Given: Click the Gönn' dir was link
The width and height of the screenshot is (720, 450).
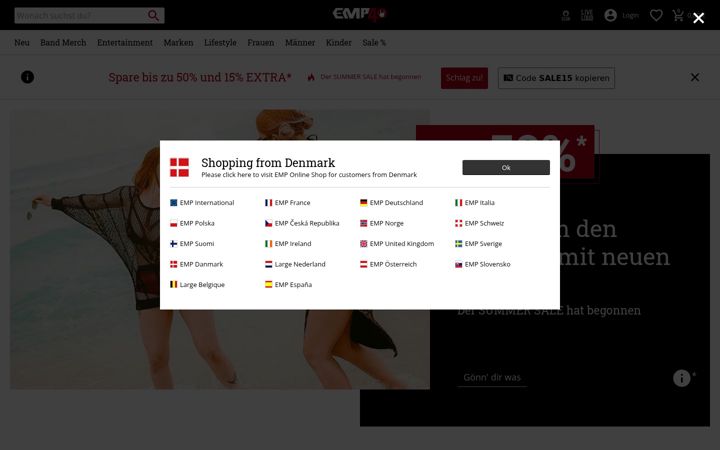Looking at the screenshot, I should (x=492, y=377).
